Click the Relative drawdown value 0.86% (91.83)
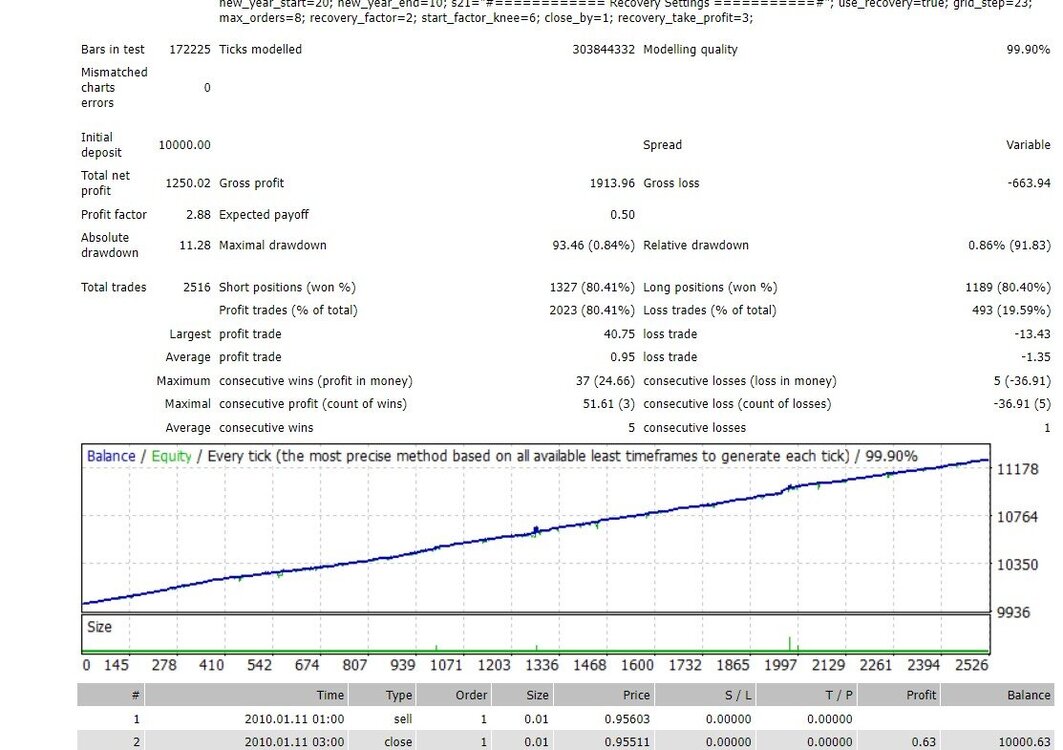This screenshot has height=750, width=1063. (x=1009, y=245)
